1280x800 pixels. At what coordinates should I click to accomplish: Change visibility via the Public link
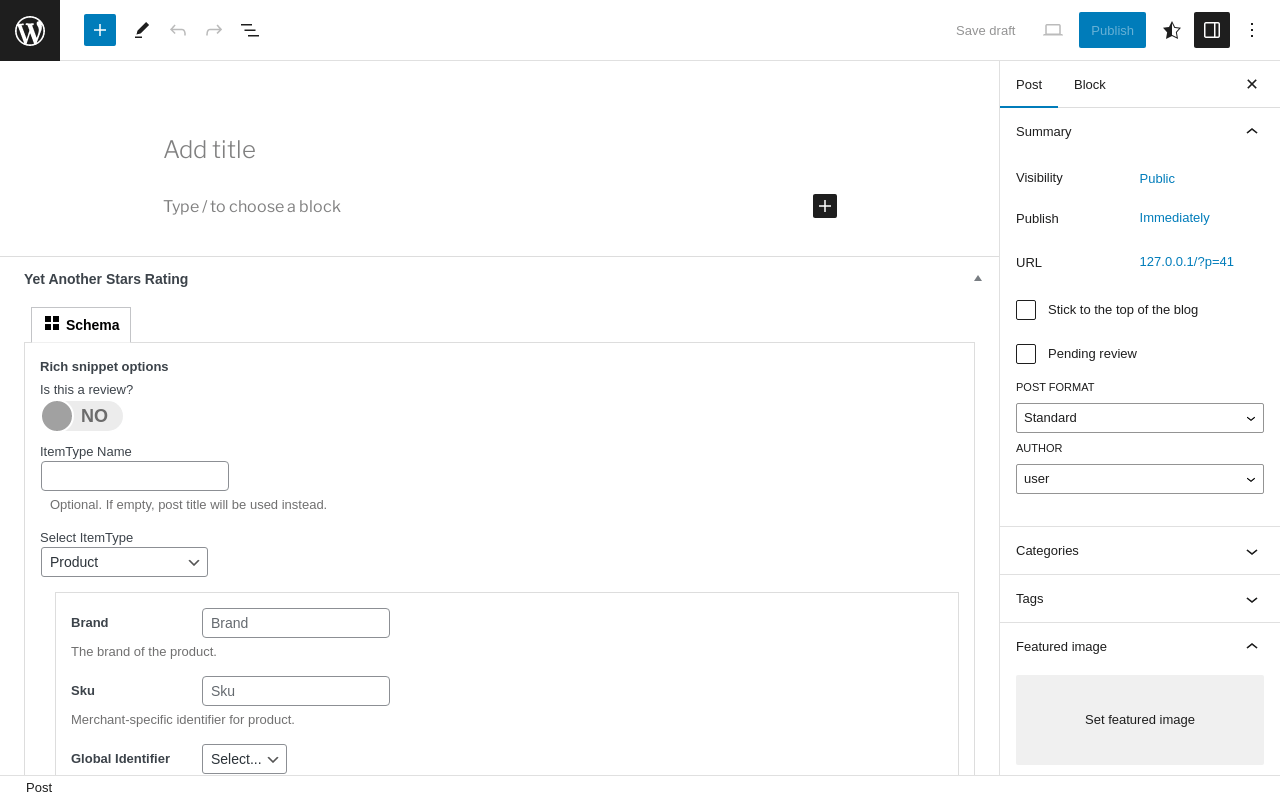(x=1157, y=178)
